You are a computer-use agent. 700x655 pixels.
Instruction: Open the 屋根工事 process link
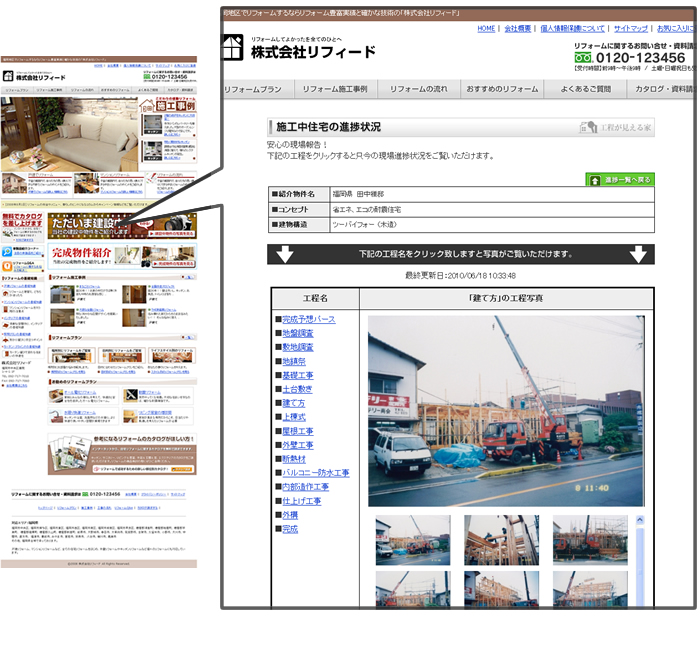coord(298,431)
